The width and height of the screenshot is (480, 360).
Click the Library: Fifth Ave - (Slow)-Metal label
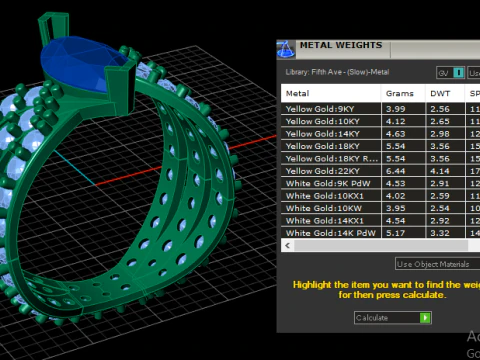tap(337, 72)
